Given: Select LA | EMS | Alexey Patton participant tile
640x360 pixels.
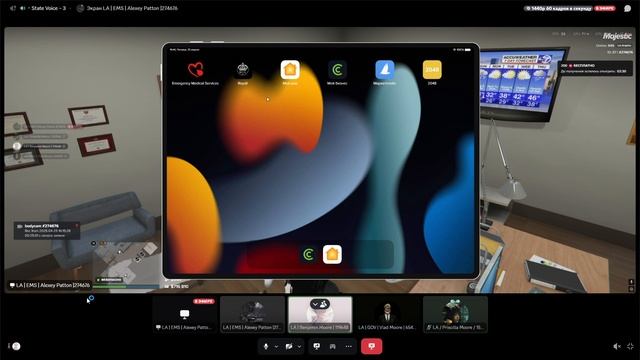Looking at the screenshot, I should 252,314.
